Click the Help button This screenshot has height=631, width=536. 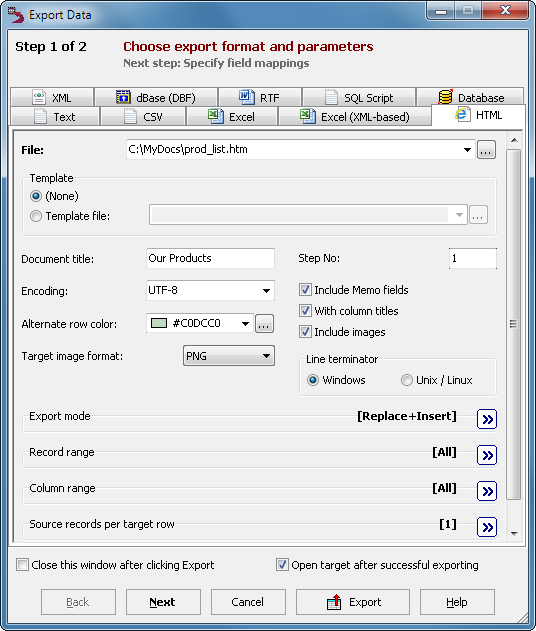(x=457, y=602)
